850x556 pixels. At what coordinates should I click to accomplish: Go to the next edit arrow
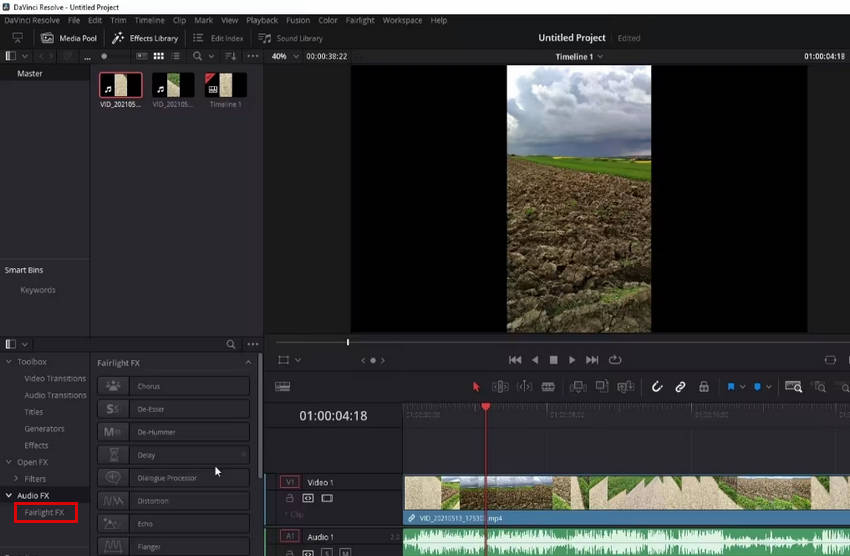(x=383, y=360)
